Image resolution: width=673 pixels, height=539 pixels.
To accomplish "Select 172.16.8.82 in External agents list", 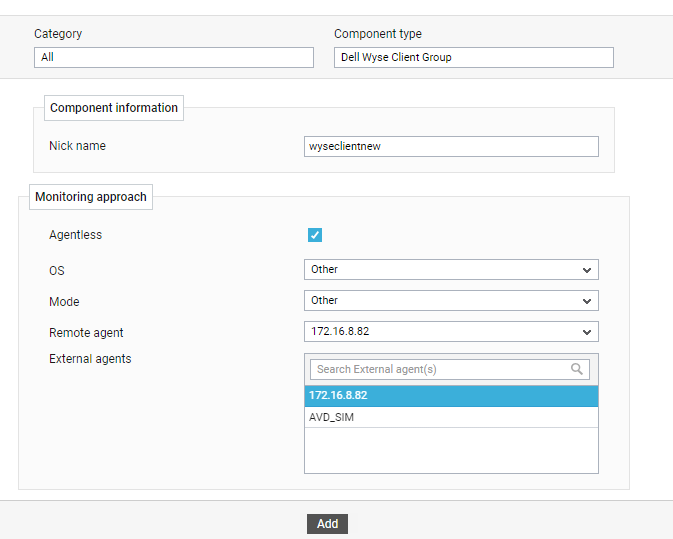I will coord(451,396).
